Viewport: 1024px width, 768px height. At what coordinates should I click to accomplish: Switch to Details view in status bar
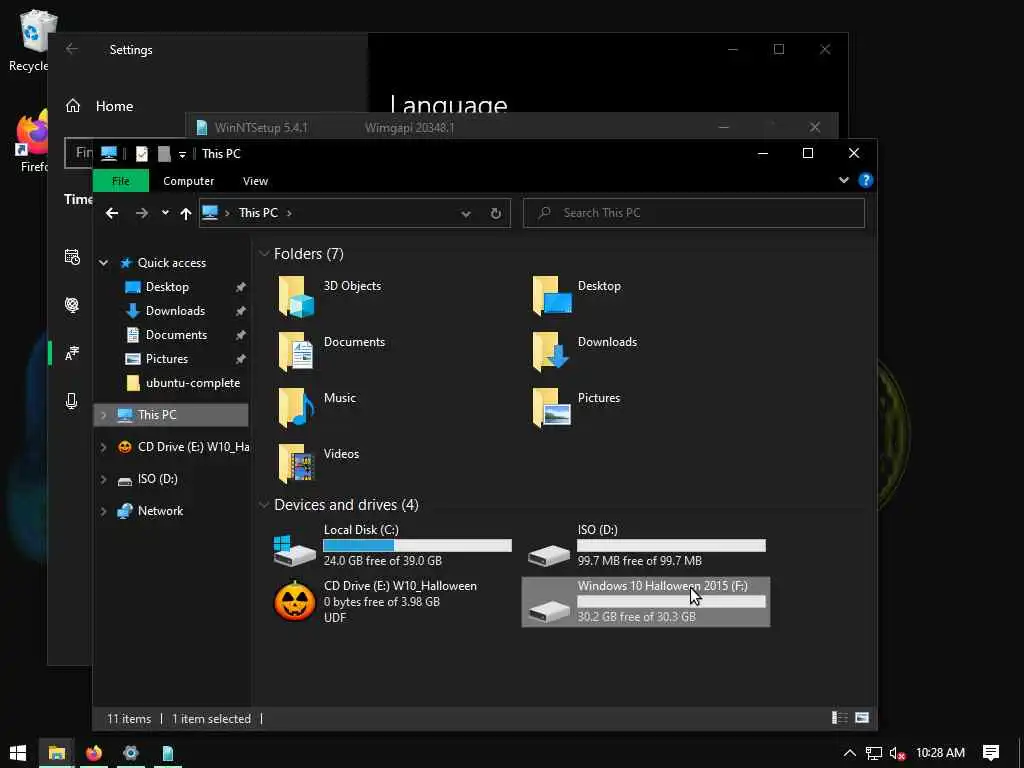[x=840, y=718]
